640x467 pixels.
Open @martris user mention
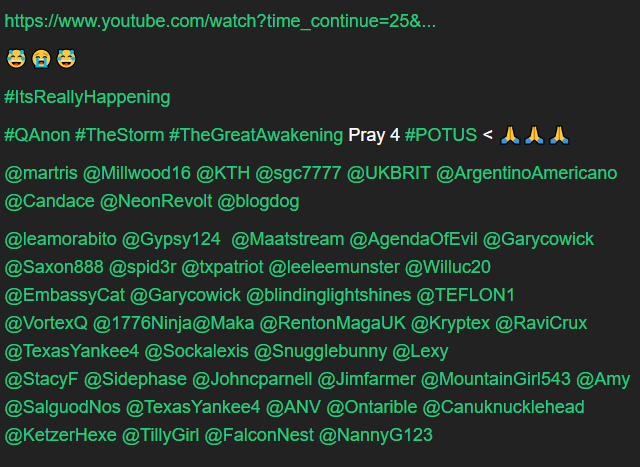click(41, 173)
